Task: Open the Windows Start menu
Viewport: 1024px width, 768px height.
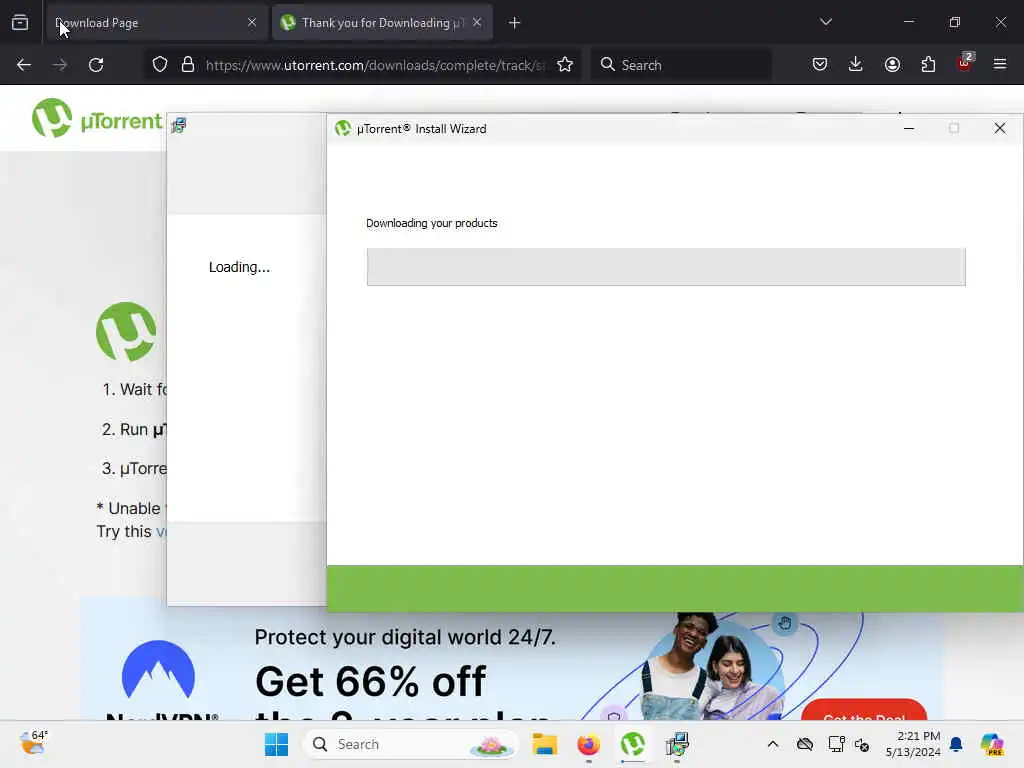Action: pos(276,744)
